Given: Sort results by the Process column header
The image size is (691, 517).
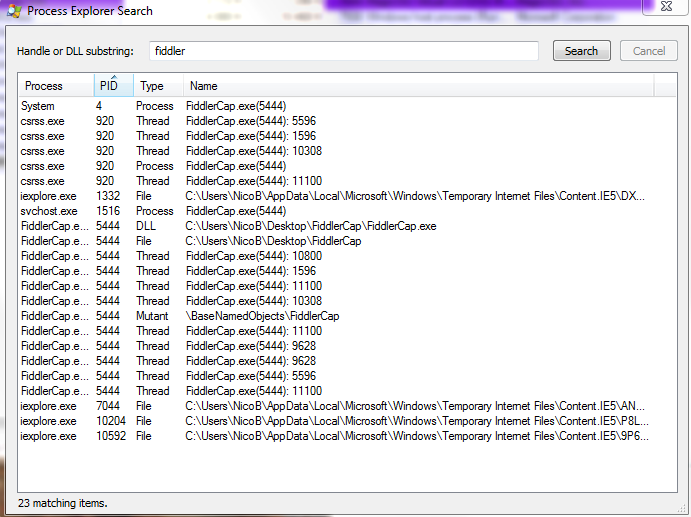Looking at the screenshot, I should pos(56,86).
